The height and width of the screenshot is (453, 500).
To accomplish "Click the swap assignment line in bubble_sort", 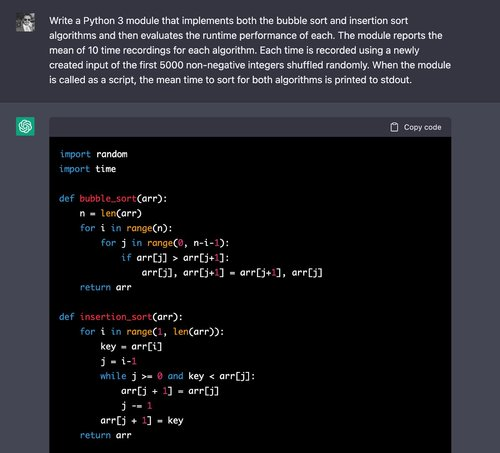I will point(232,273).
